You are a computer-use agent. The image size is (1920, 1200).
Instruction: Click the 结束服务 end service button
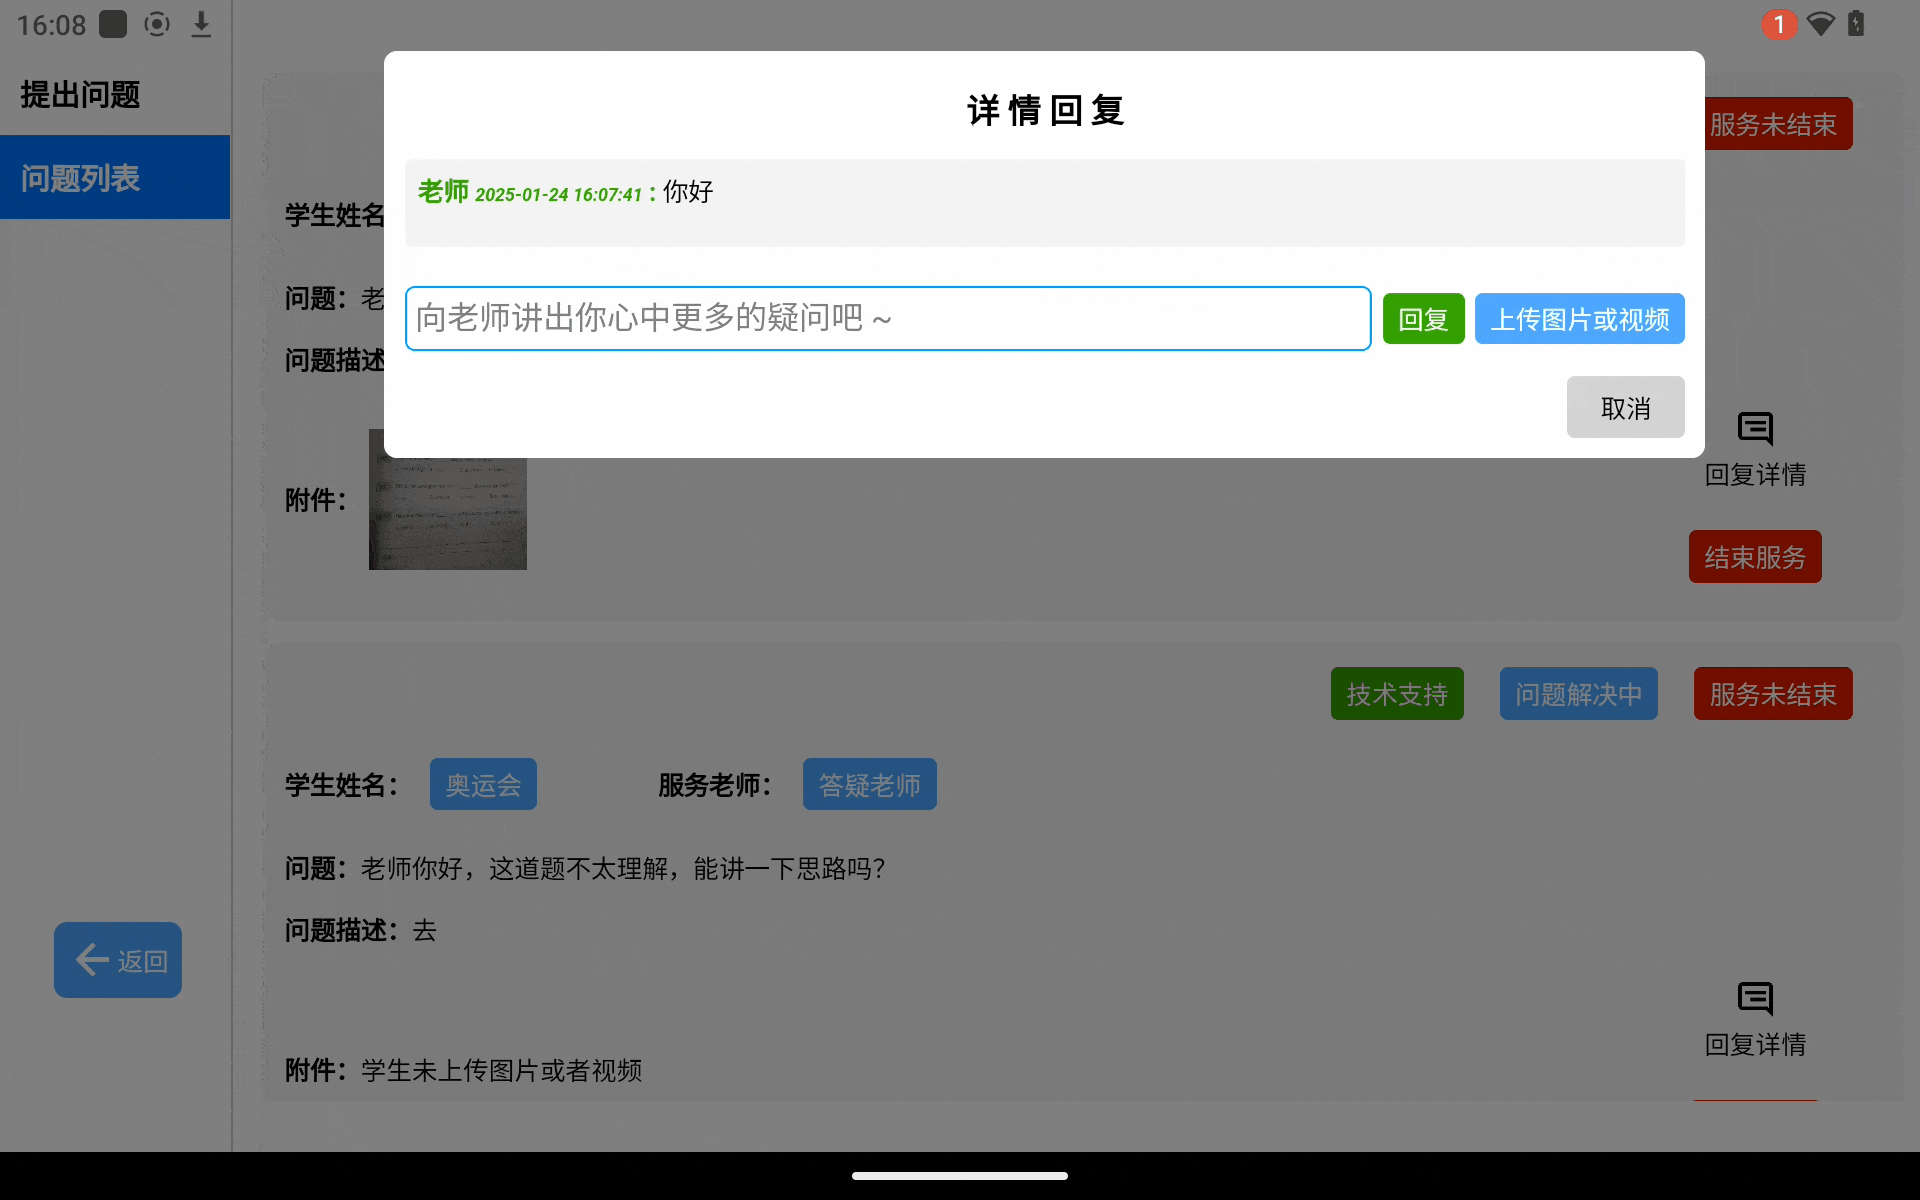click(x=1754, y=557)
